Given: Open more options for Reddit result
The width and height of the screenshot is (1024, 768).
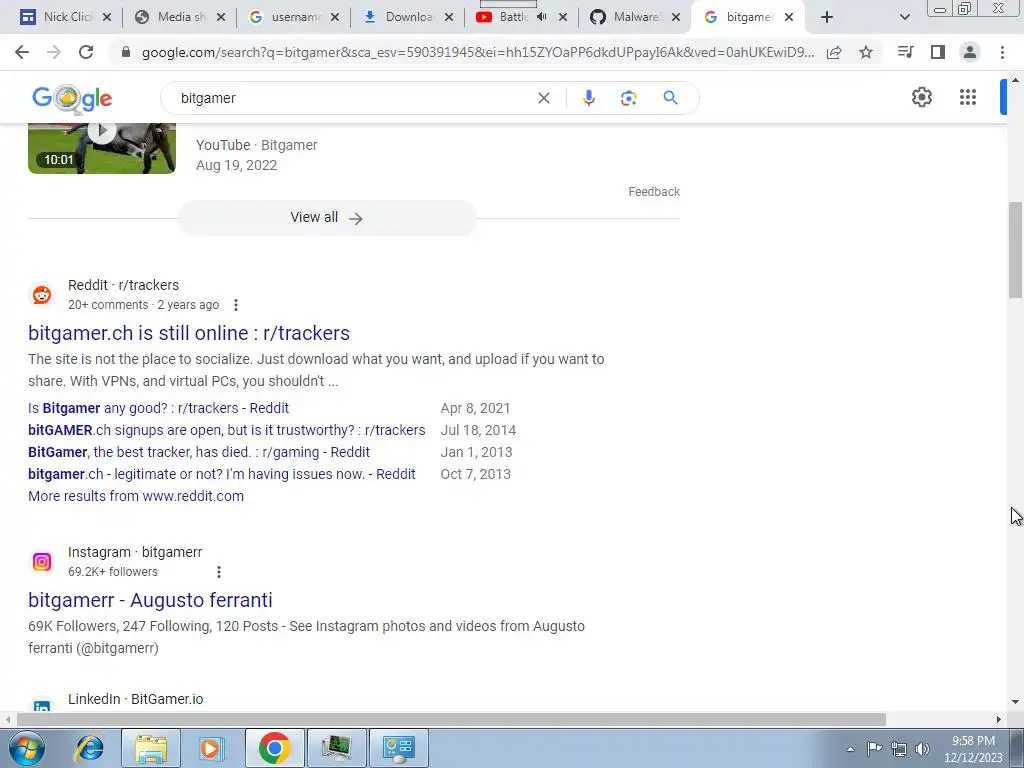Looking at the screenshot, I should [x=236, y=305].
